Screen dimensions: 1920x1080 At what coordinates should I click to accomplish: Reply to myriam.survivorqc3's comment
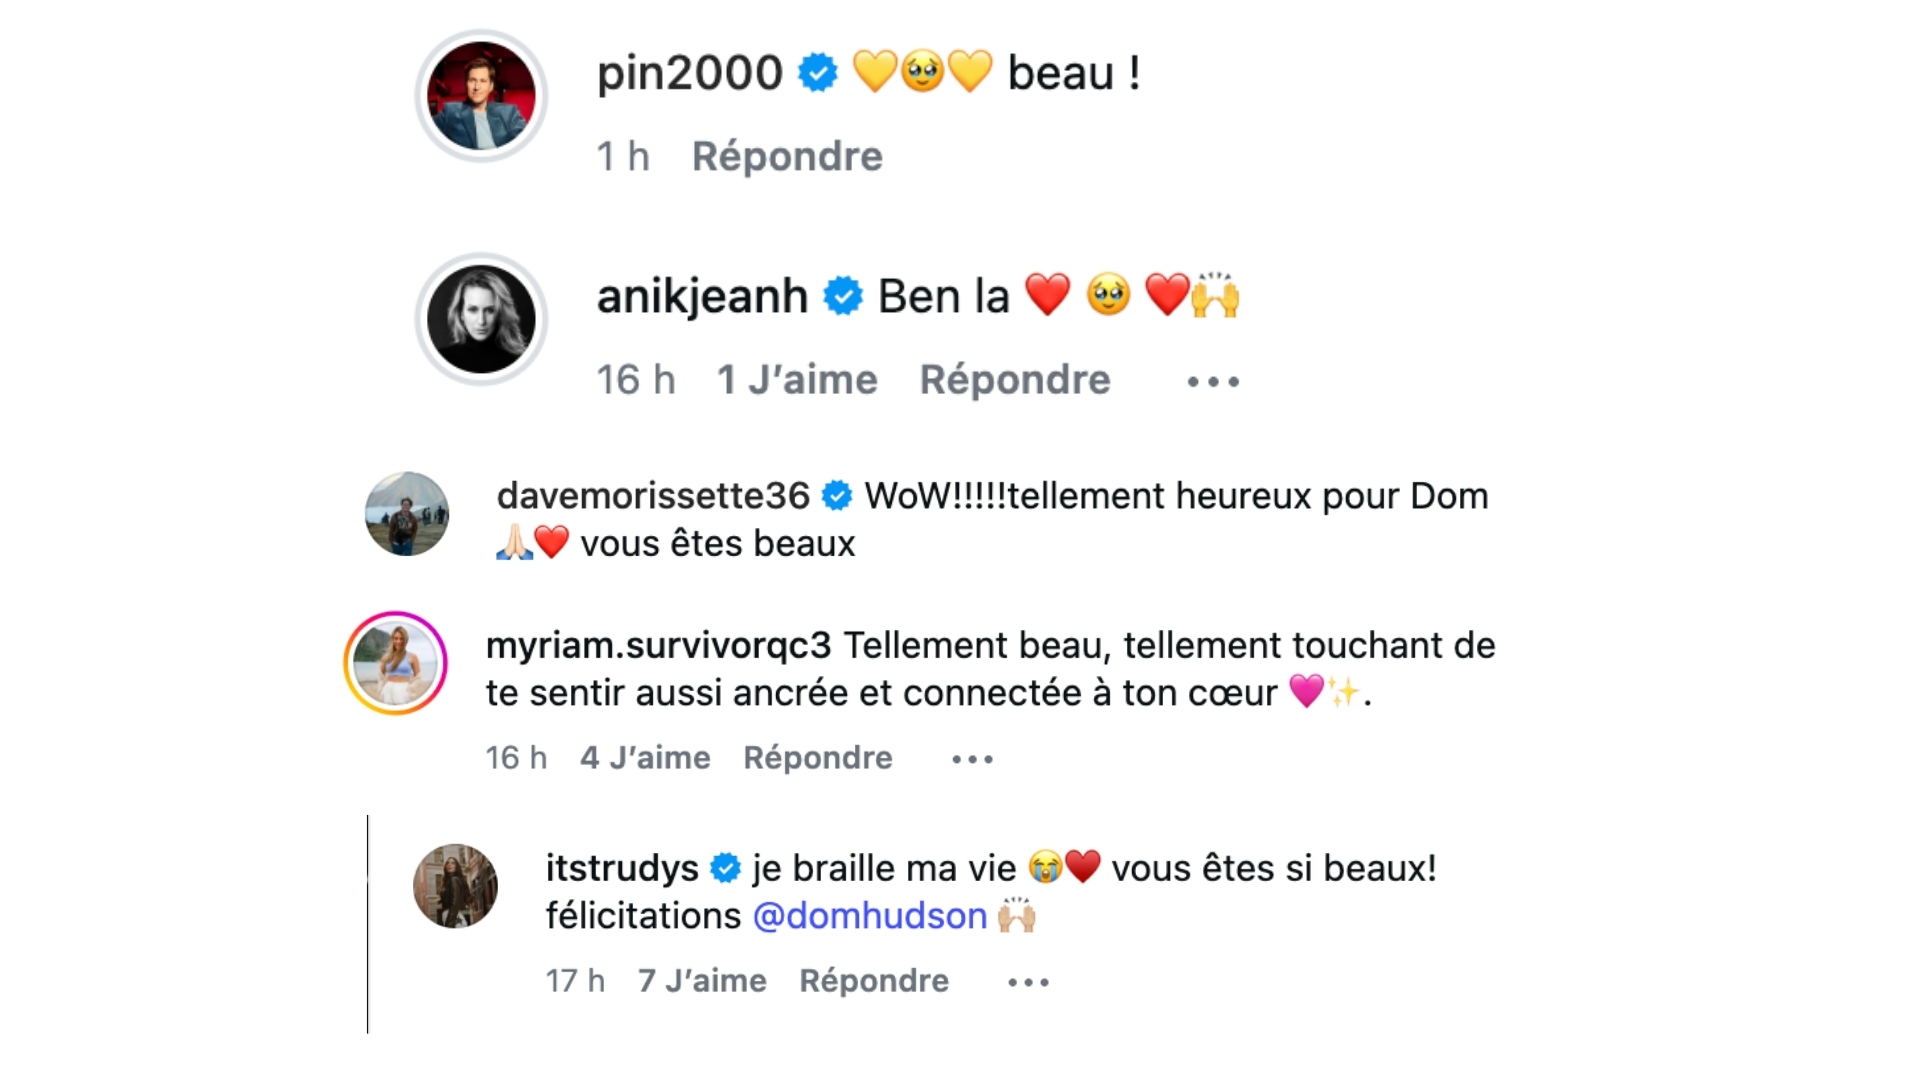[x=817, y=758]
